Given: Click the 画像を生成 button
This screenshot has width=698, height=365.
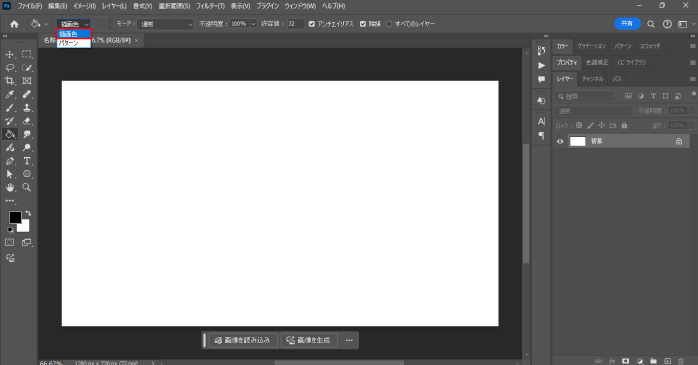Looking at the screenshot, I should (309, 340).
